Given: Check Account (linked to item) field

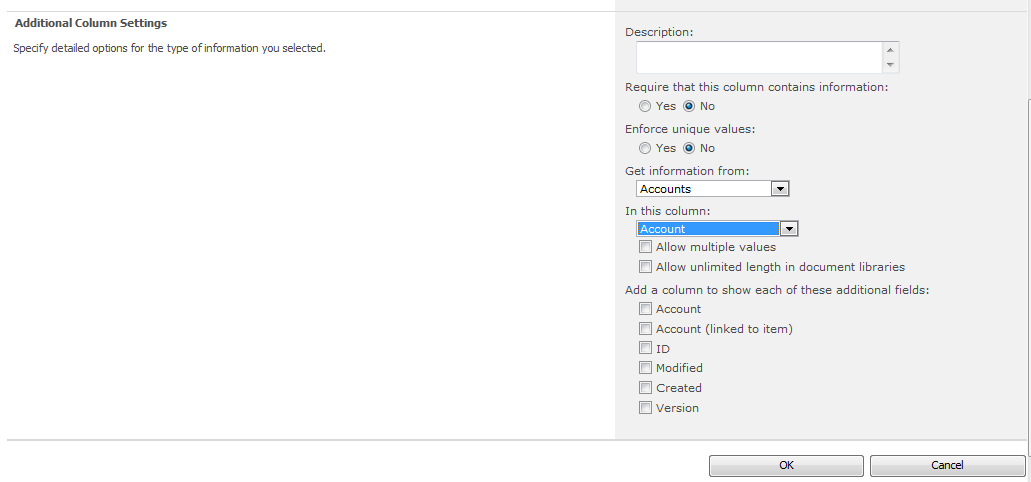Looking at the screenshot, I should point(646,329).
